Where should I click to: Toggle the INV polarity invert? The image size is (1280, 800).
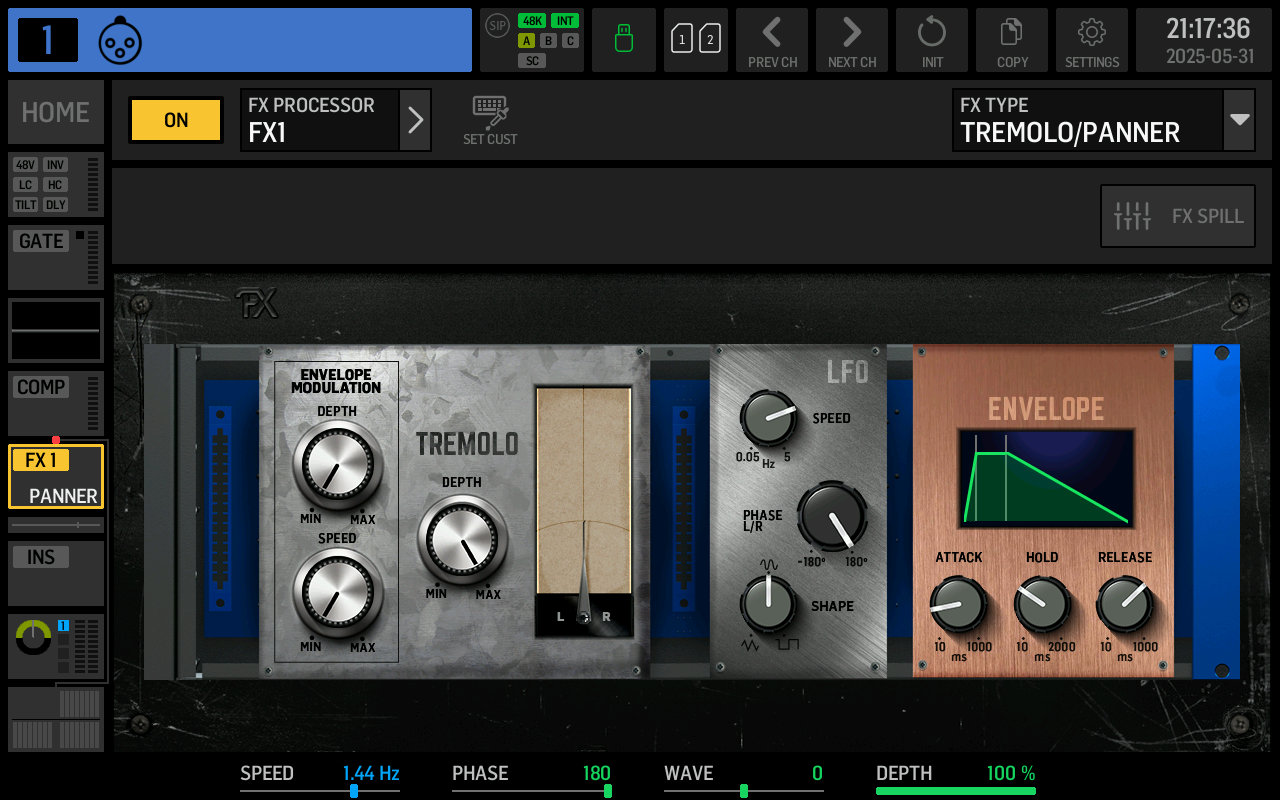56,166
